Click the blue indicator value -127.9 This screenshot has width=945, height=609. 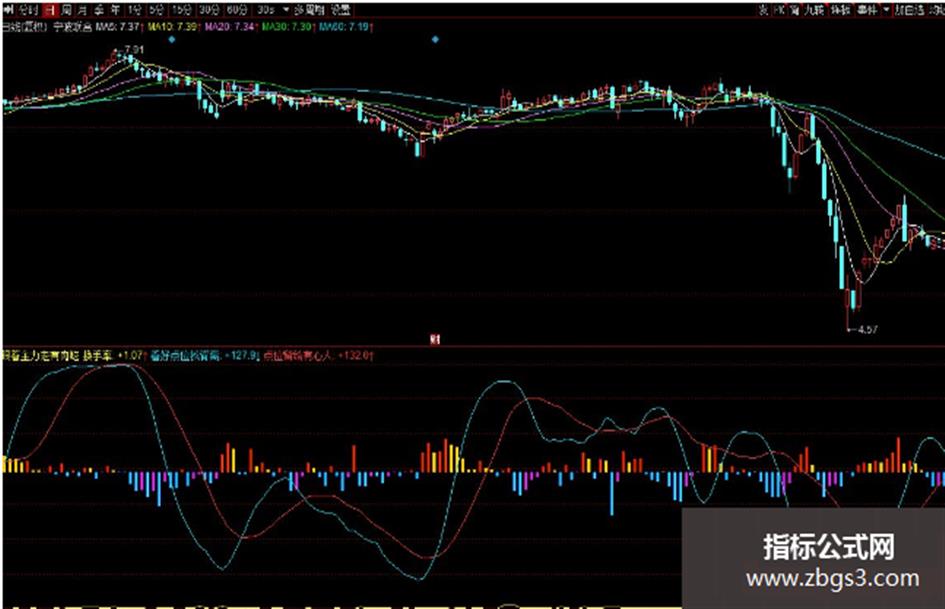pos(242,355)
